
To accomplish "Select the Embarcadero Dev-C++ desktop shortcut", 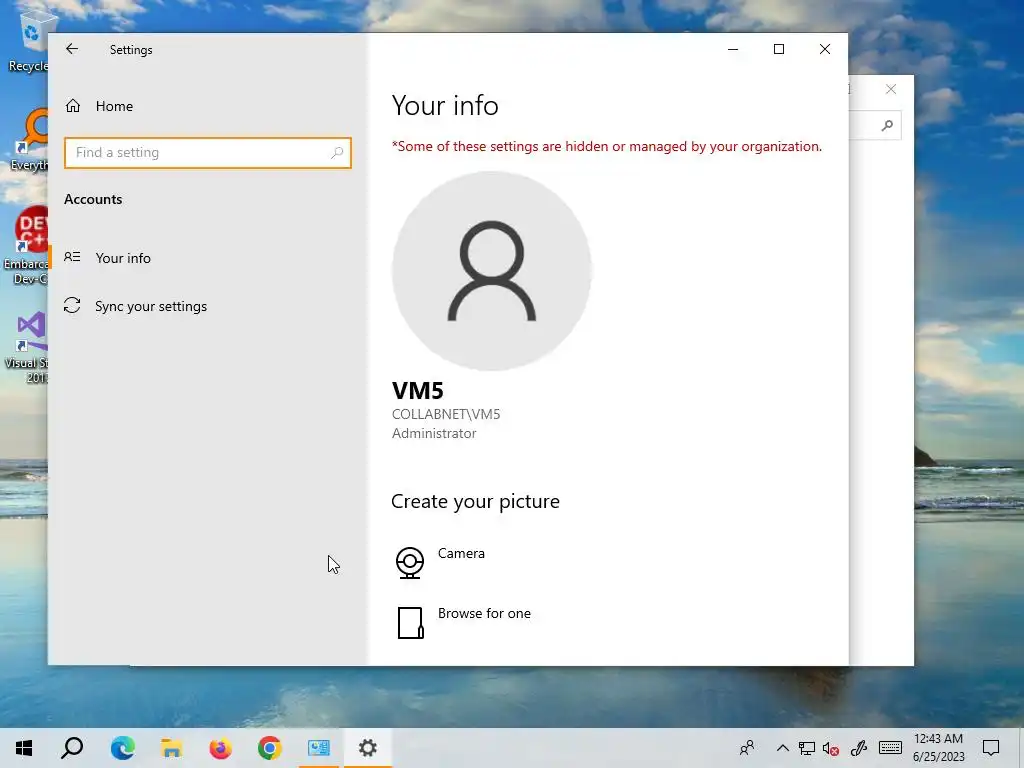I will tap(26, 246).
